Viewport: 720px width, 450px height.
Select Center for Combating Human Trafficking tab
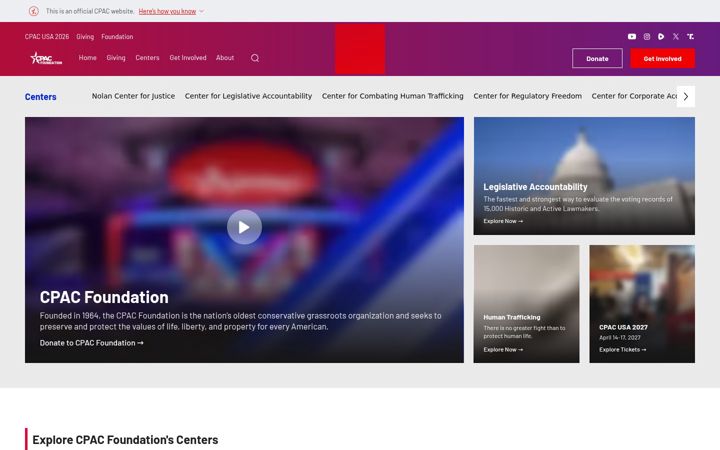(393, 96)
